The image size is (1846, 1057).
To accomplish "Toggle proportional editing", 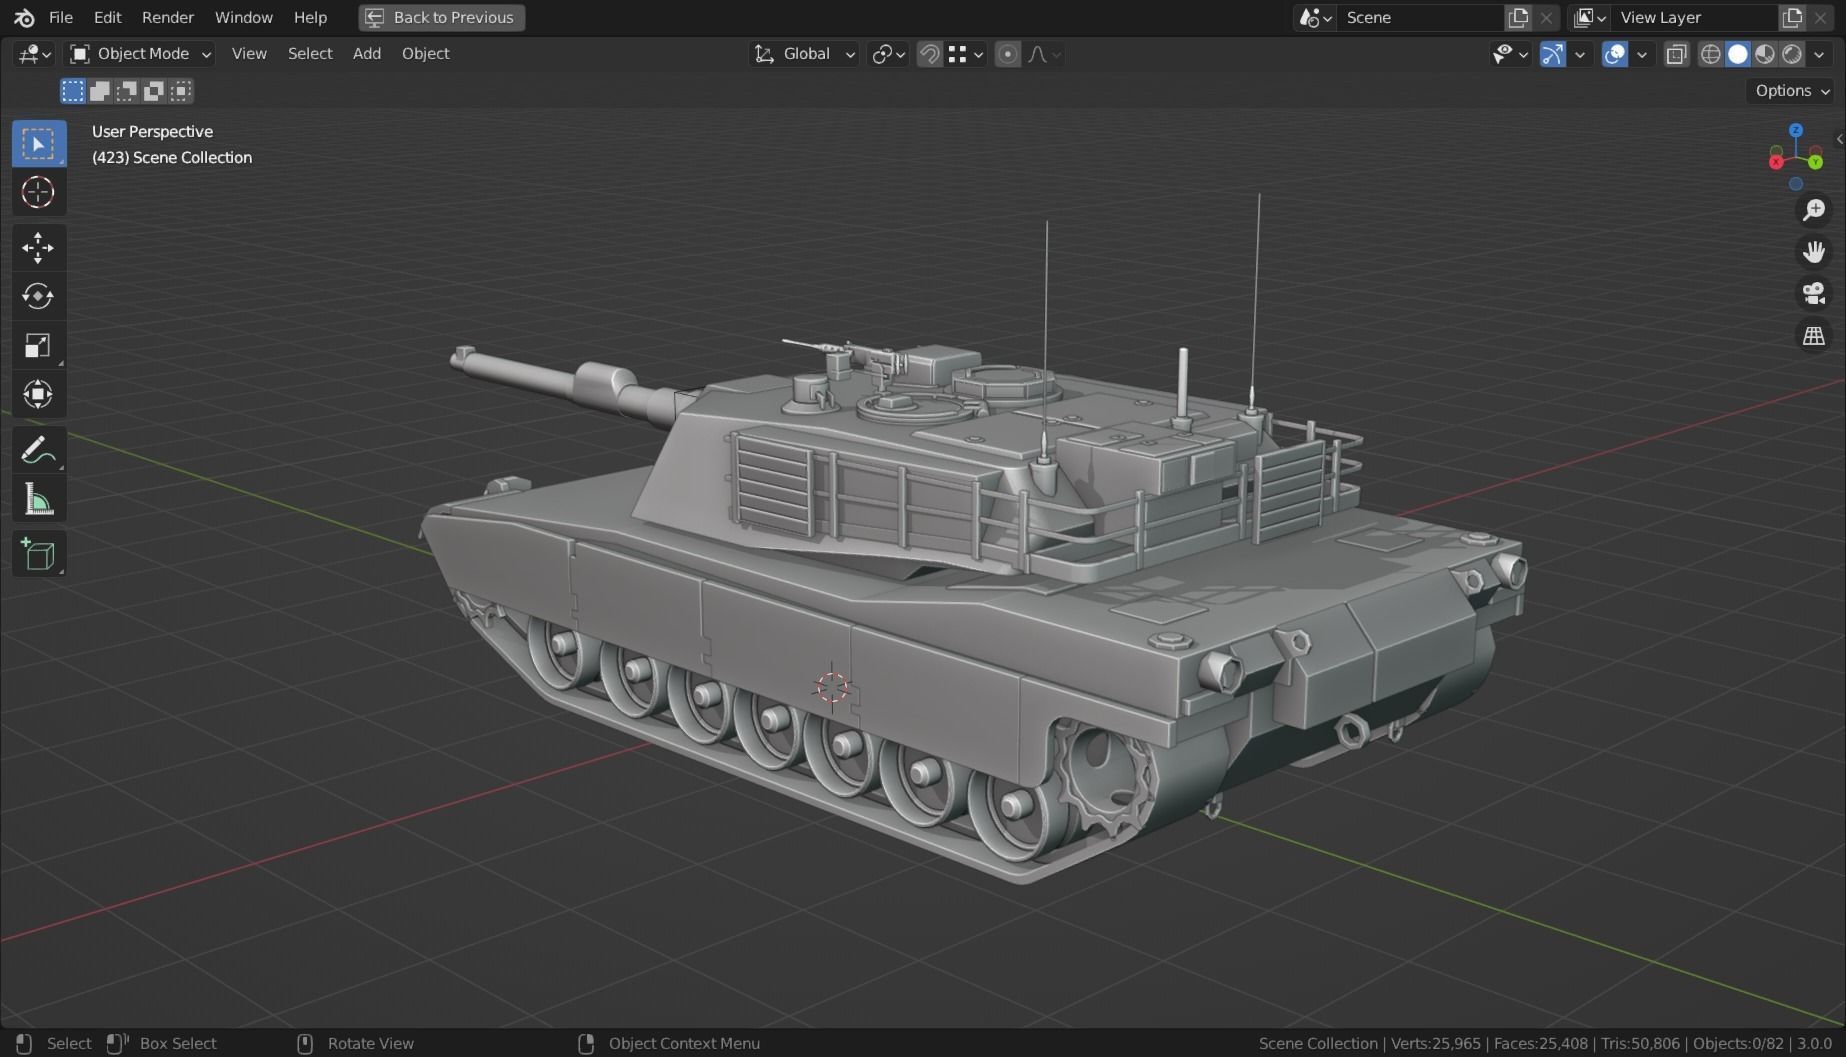I will click(1008, 54).
